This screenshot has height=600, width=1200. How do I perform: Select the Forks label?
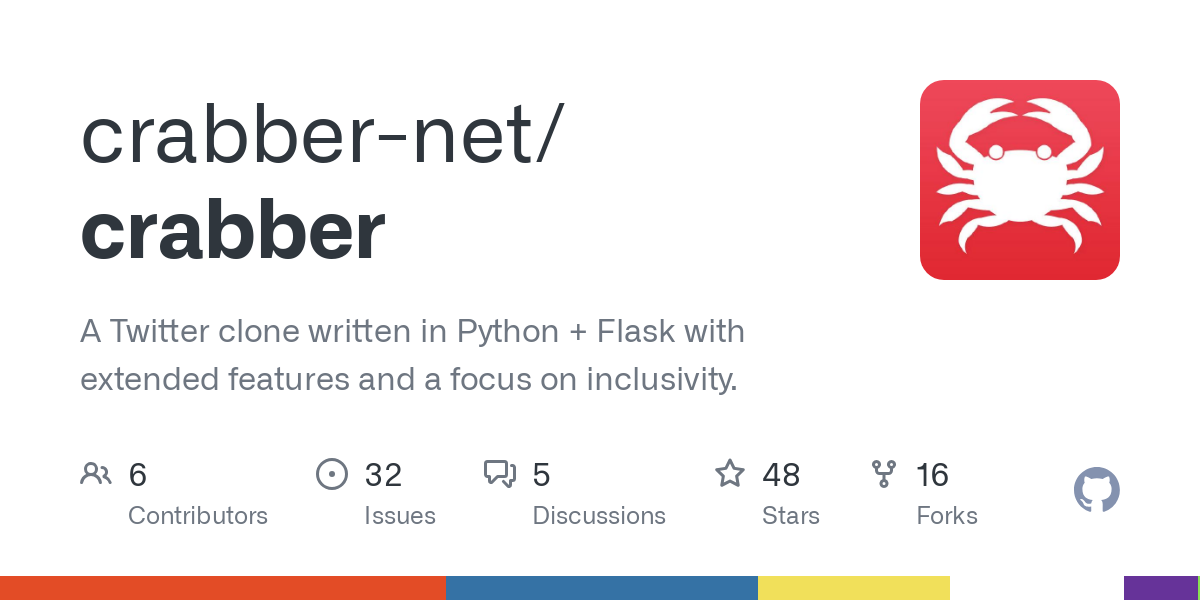947,516
